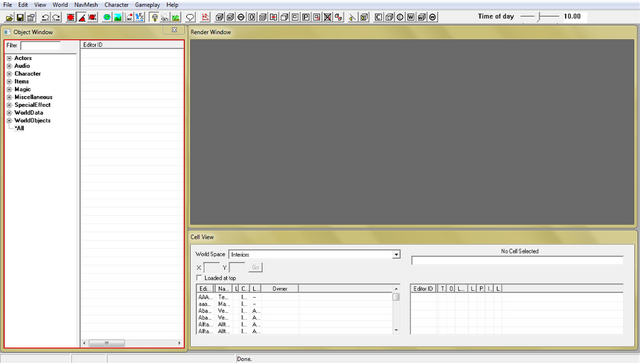Image resolution: width=640 pixels, height=363 pixels.
Task: Expand the Actors tree node
Action: tap(9, 58)
